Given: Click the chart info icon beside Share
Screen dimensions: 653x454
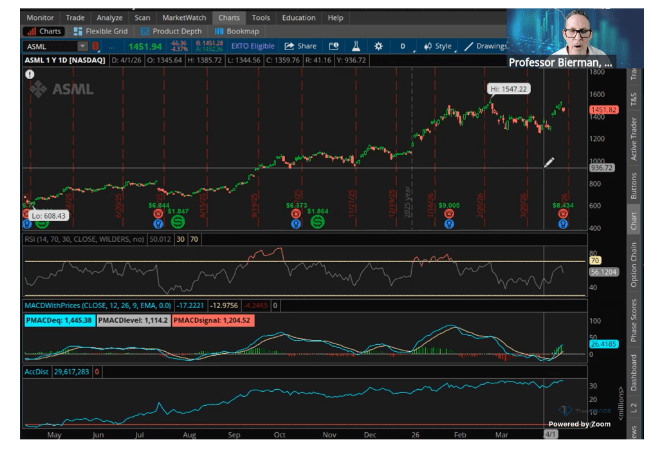Looking at the screenshot, I should [x=334, y=46].
